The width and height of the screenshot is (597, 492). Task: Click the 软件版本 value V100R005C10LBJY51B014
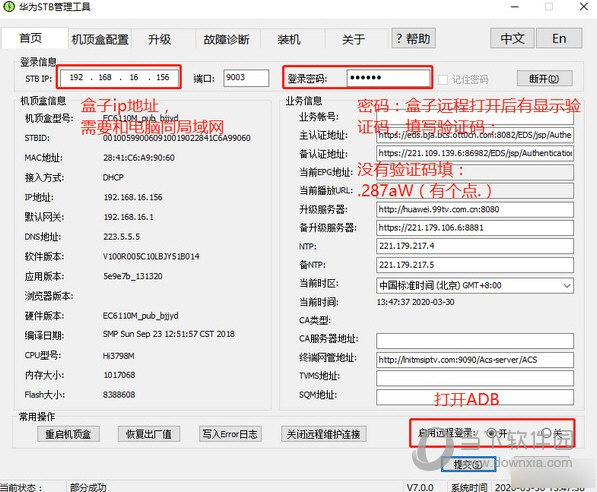click(x=151, y=257)
